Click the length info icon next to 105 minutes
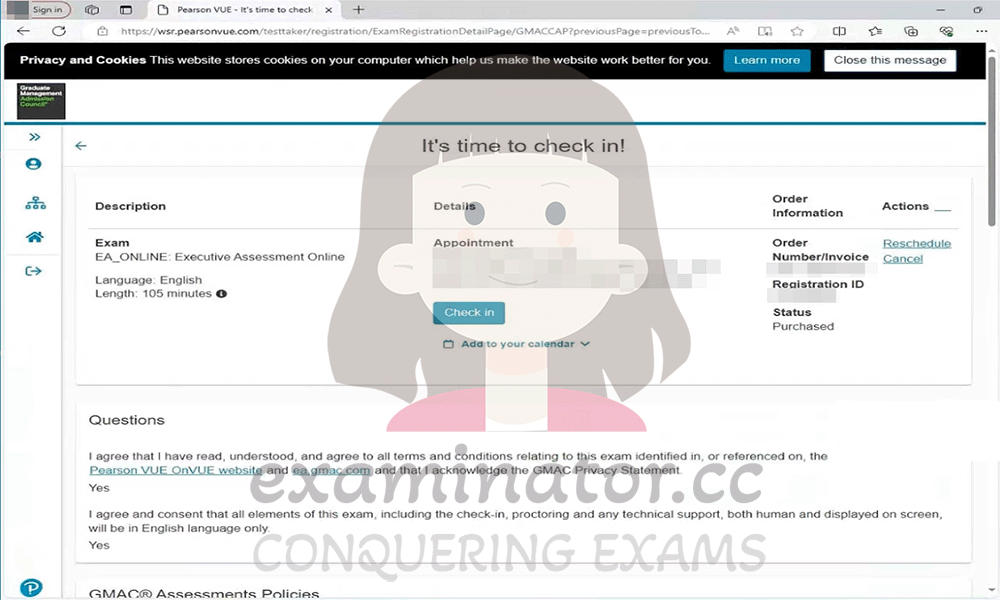This screenshot has width=1000, height=600. tap(221, 294)
